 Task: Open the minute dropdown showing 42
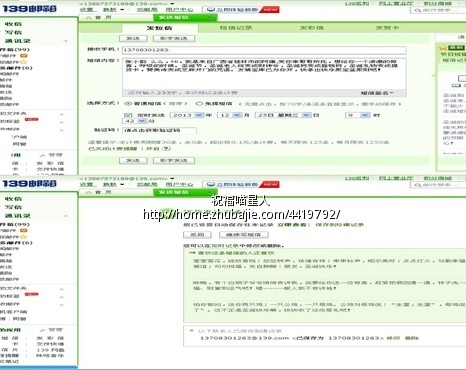coord(135,121)
